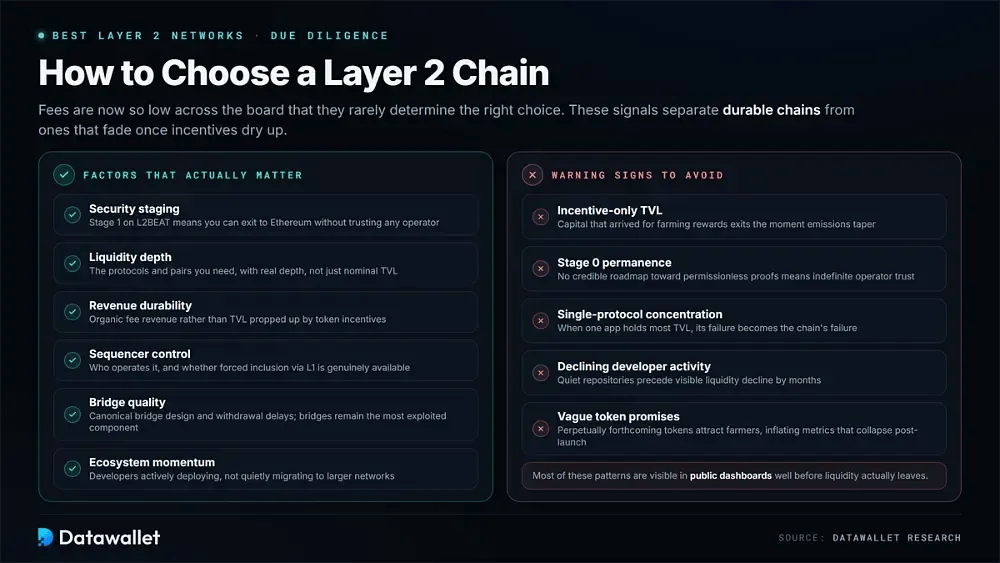Click the check icon for Sequencer control
This screenshot has width=1000, height=563.
point(73,360)
